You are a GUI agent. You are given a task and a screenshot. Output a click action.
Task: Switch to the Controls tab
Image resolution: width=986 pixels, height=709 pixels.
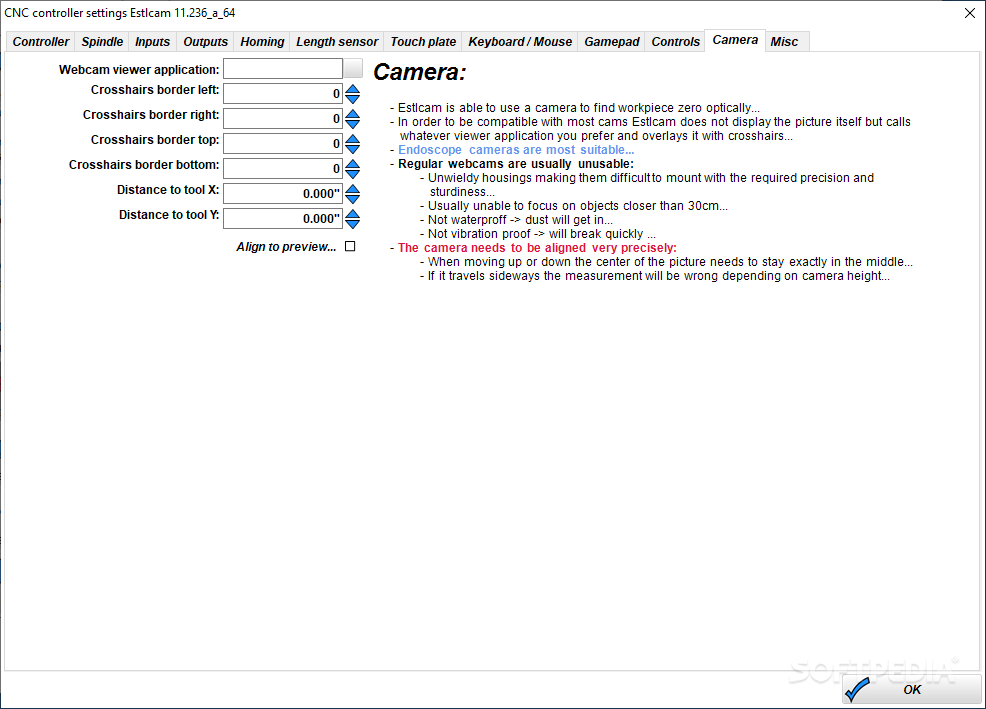[675, 42]
